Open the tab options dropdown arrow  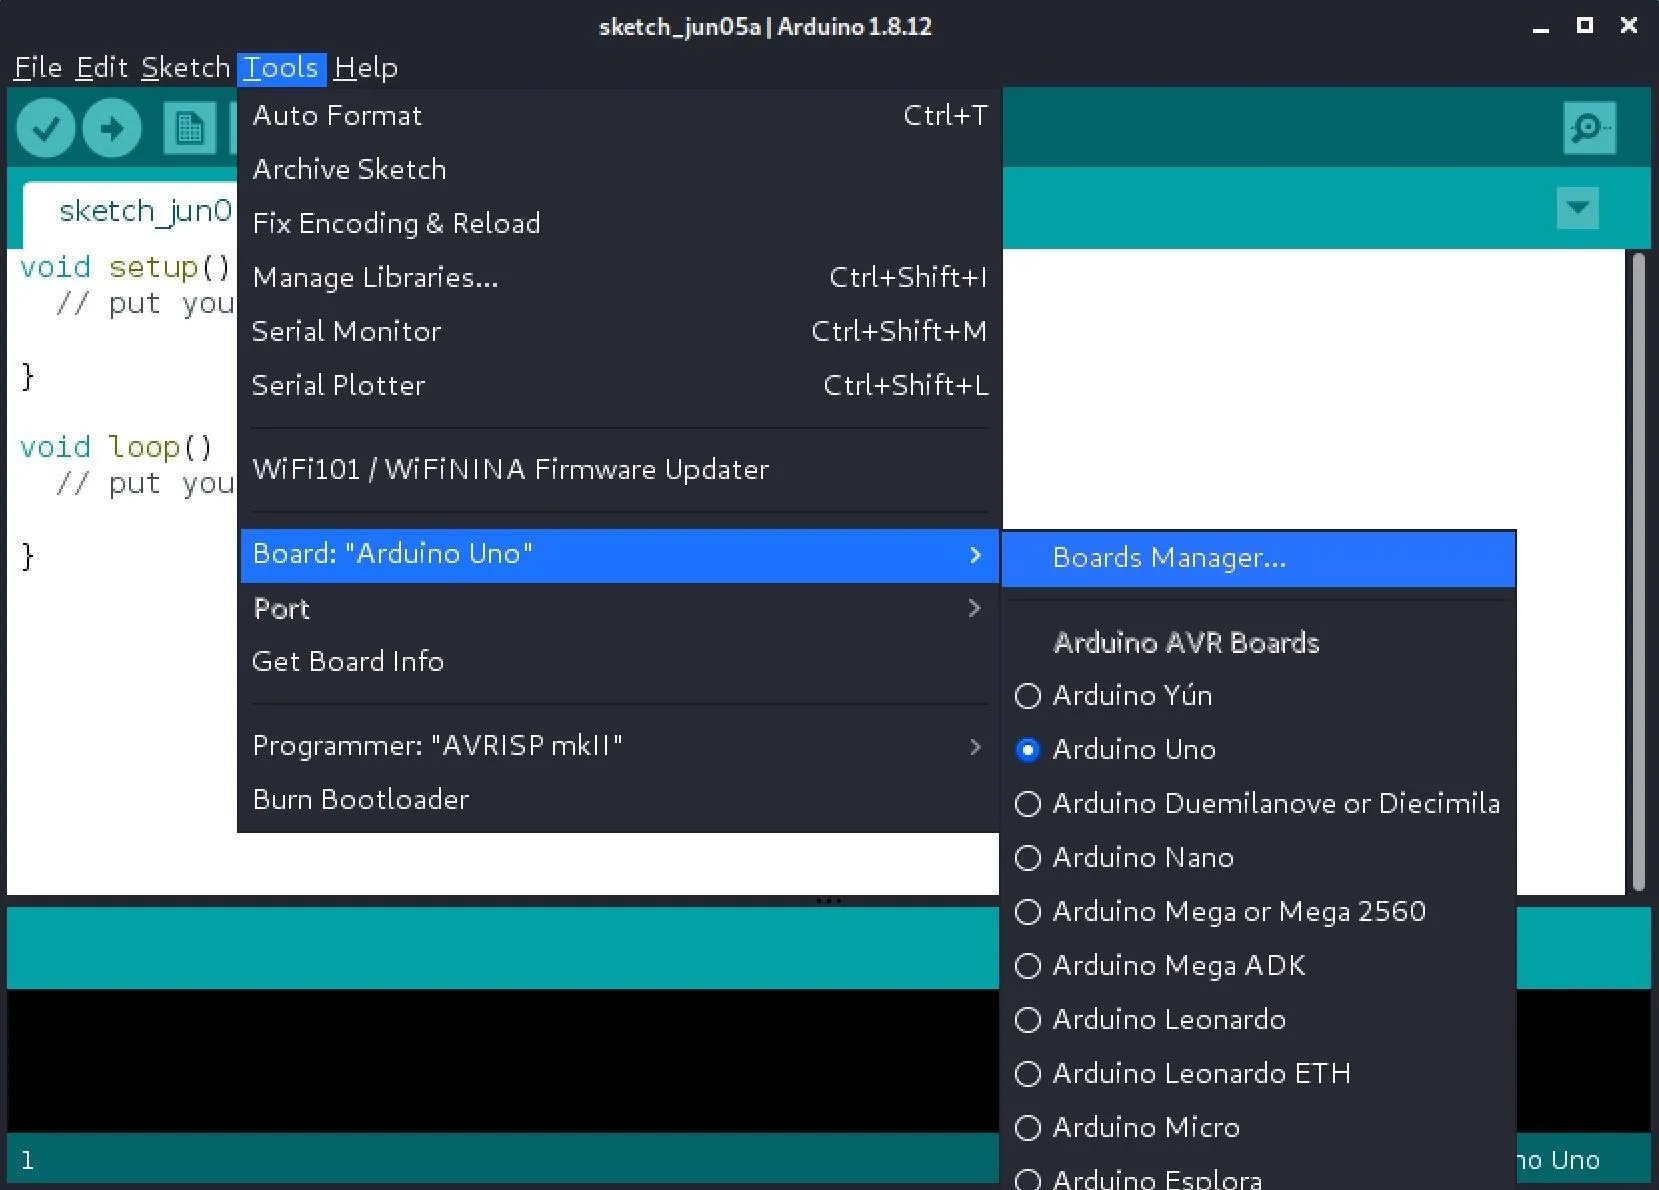tap(1578, 208)
